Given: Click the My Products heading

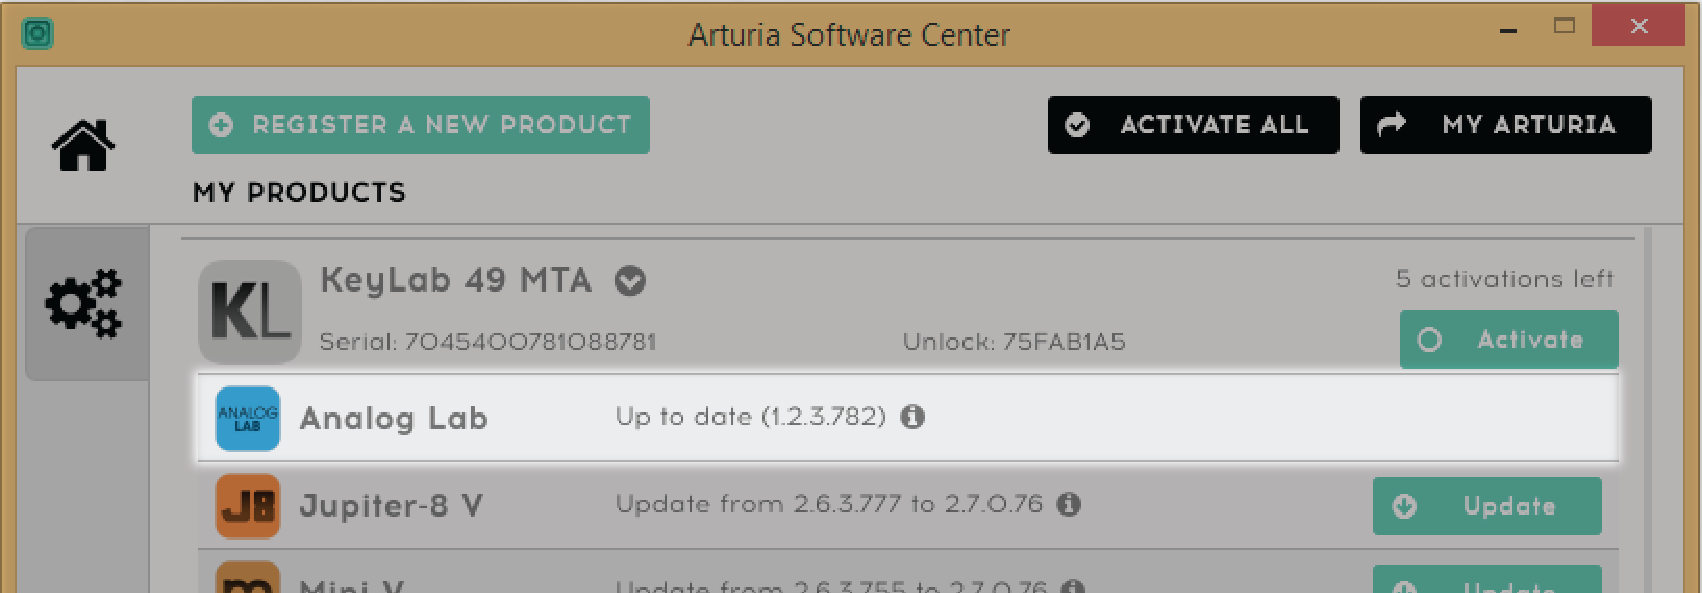Looking at the screenshot, I should tap(300, 192).
